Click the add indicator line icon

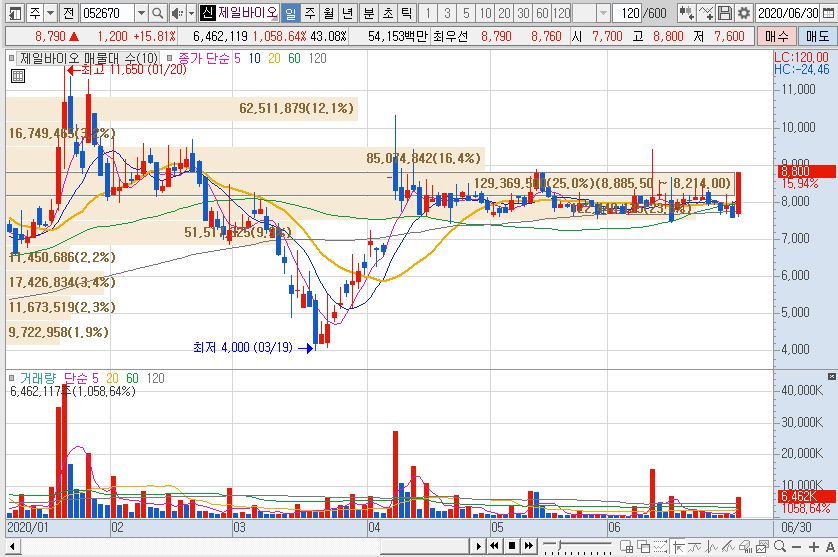coord(705,13)
